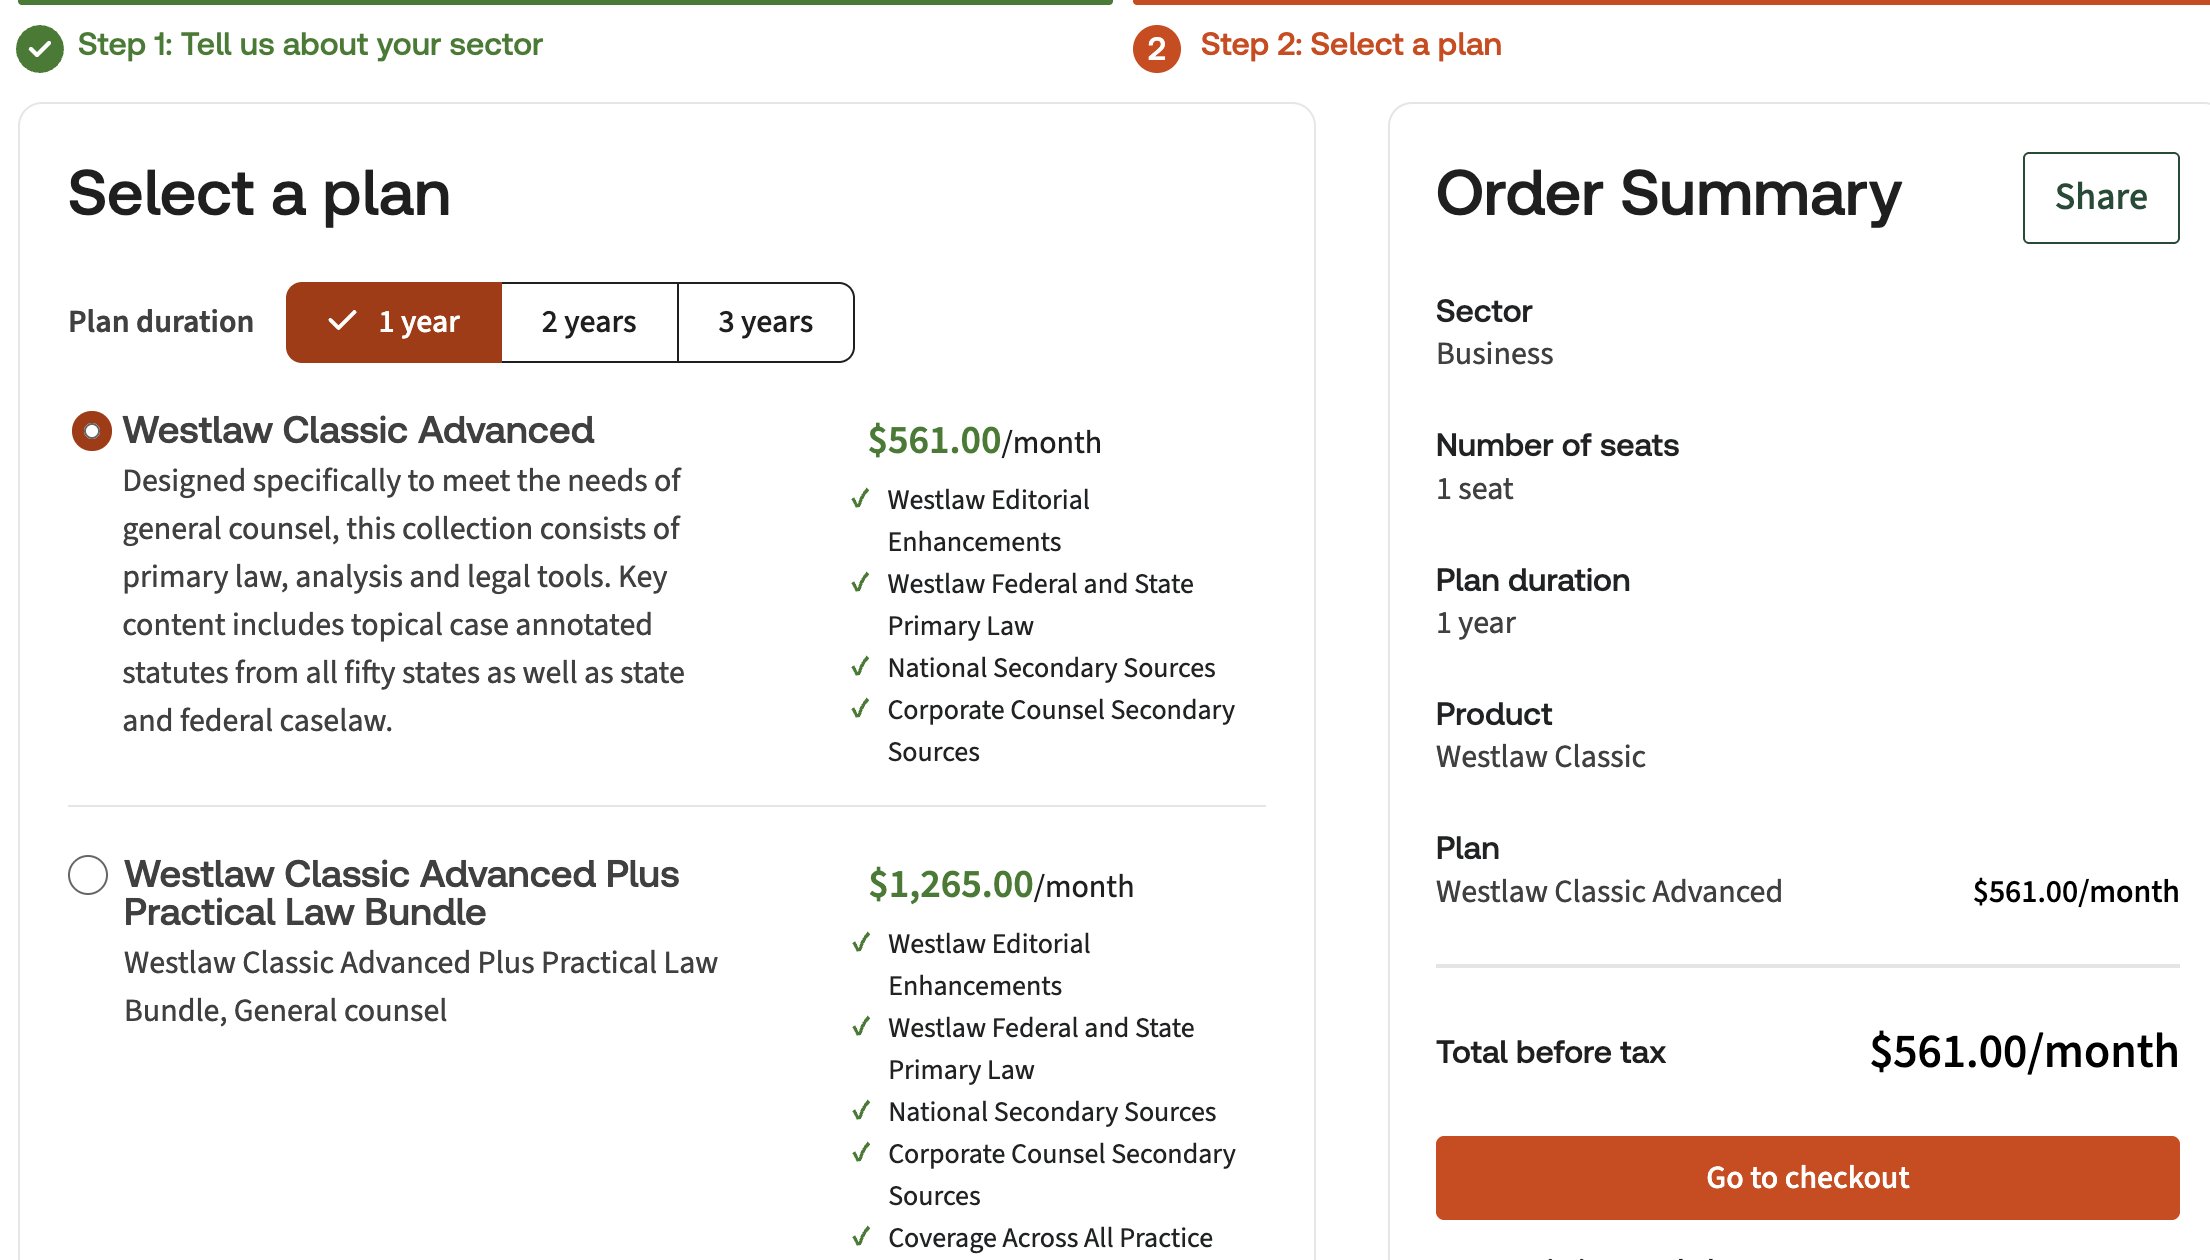Screen dimensions: 2210x1260
Task: Click checkmark beside Westlaw Federal and State, second plan
Action: tap(861, 1027)
